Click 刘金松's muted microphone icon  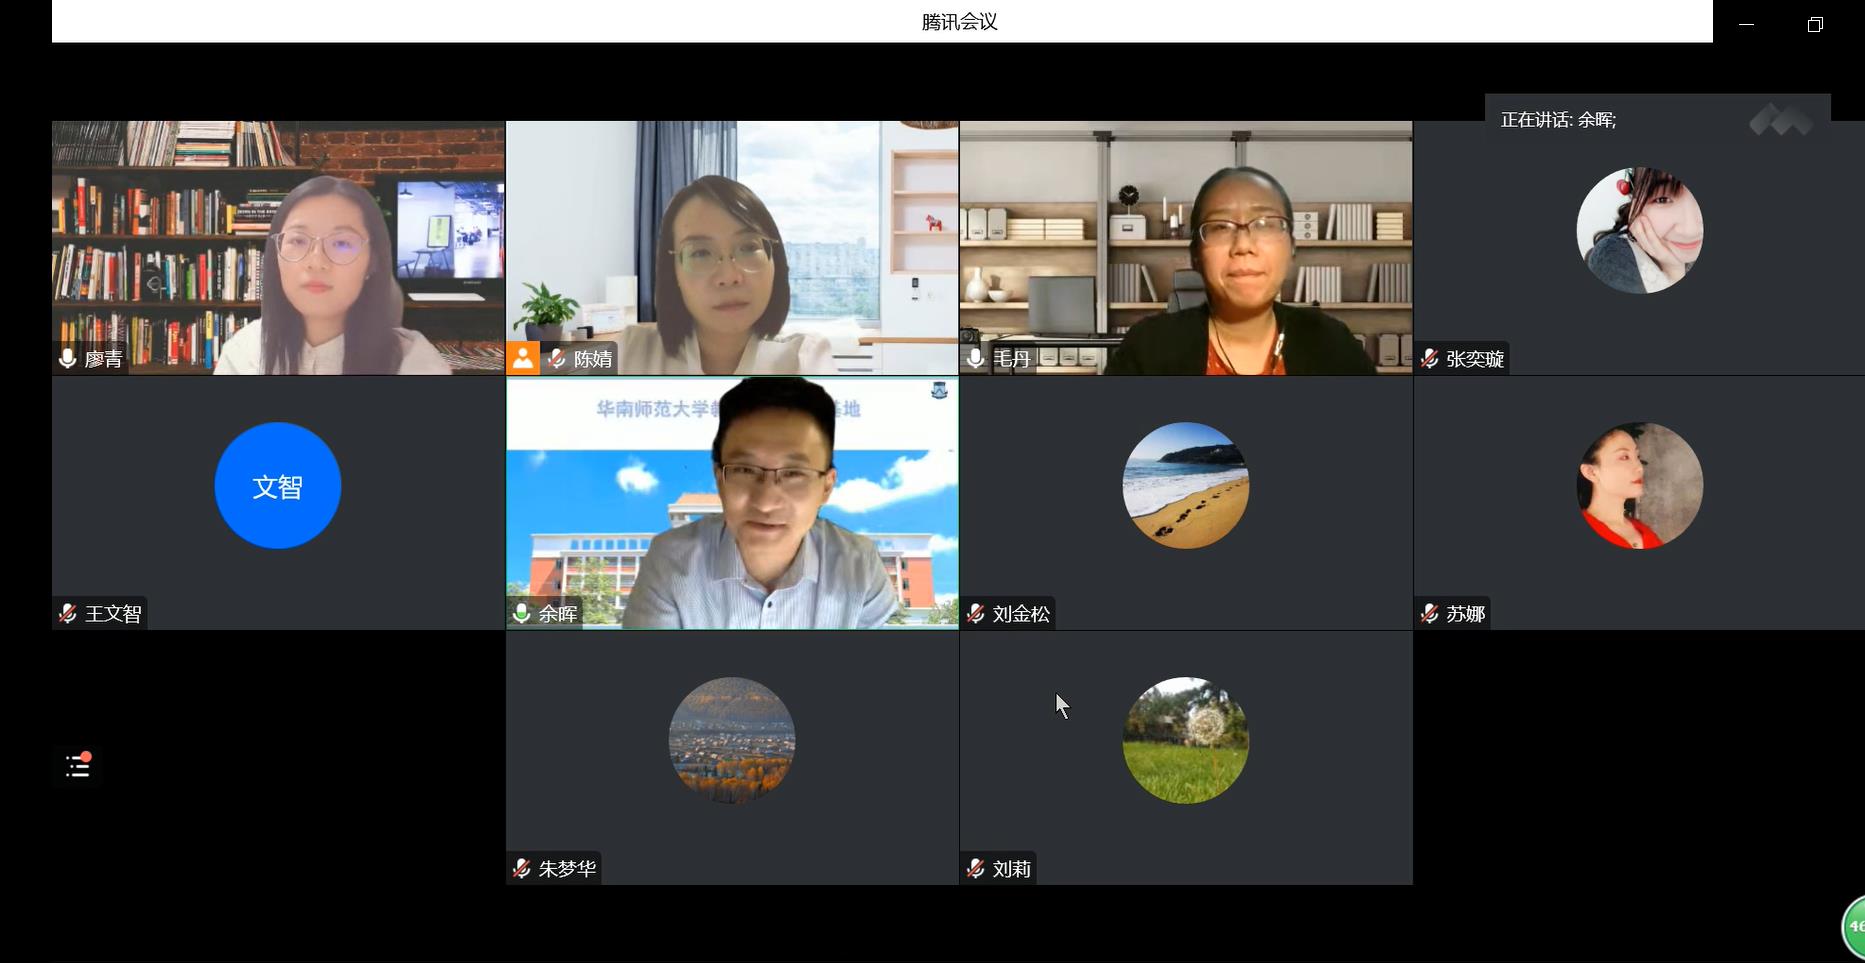(x=976, y=613)
